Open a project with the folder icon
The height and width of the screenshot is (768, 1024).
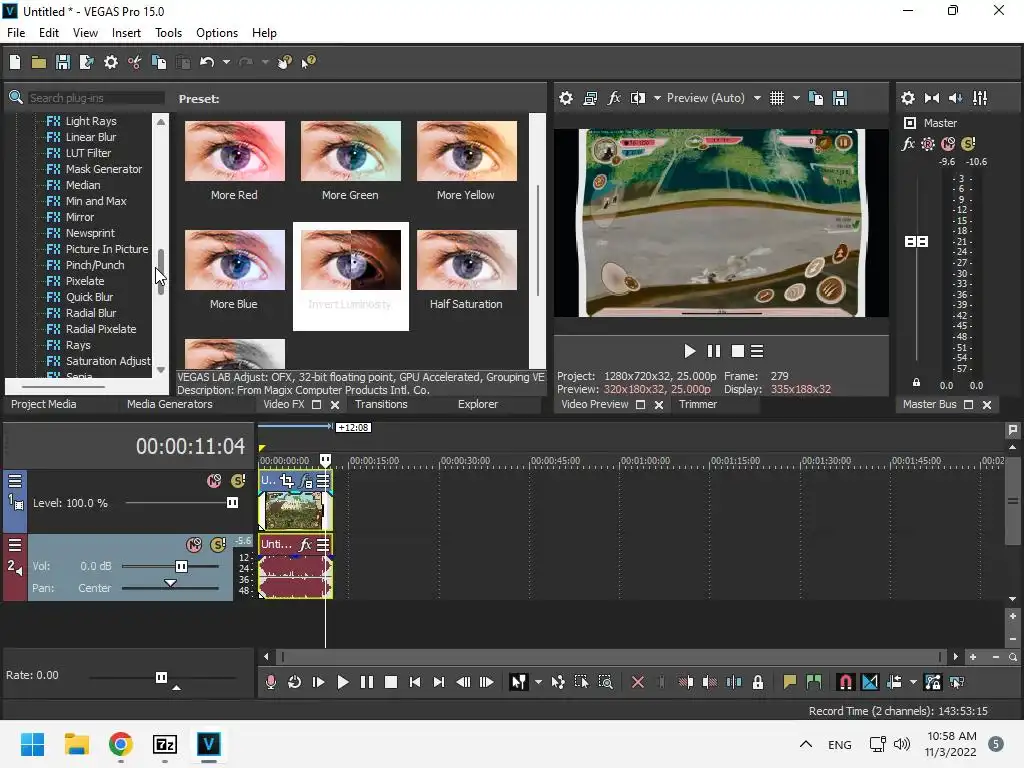(39, 62)
